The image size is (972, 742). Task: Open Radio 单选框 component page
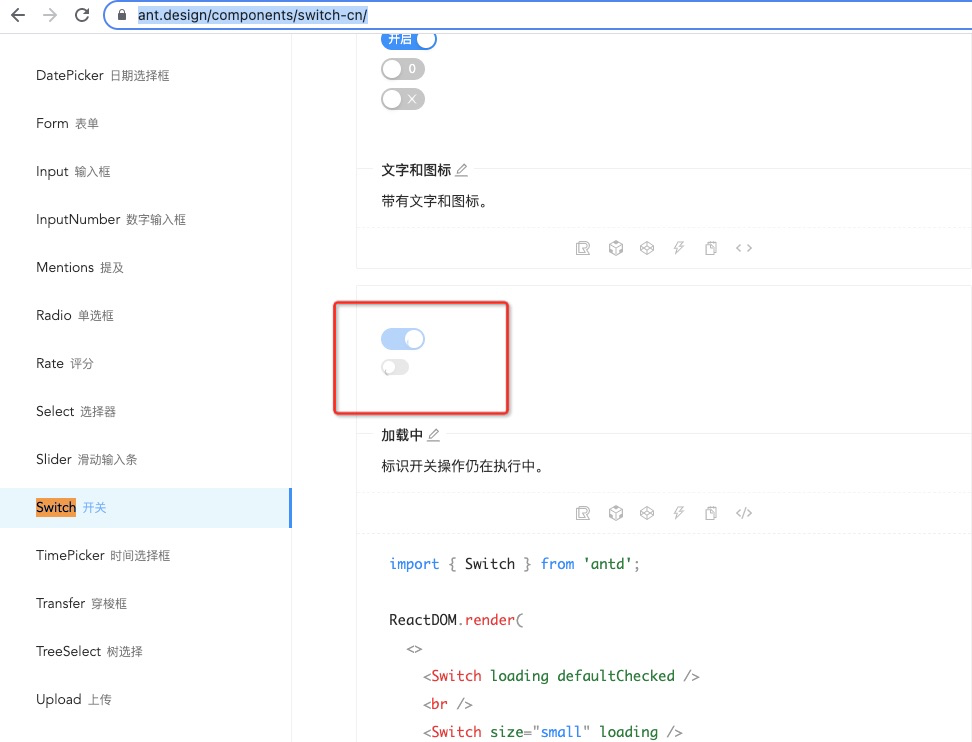click(x=74, y=316)
